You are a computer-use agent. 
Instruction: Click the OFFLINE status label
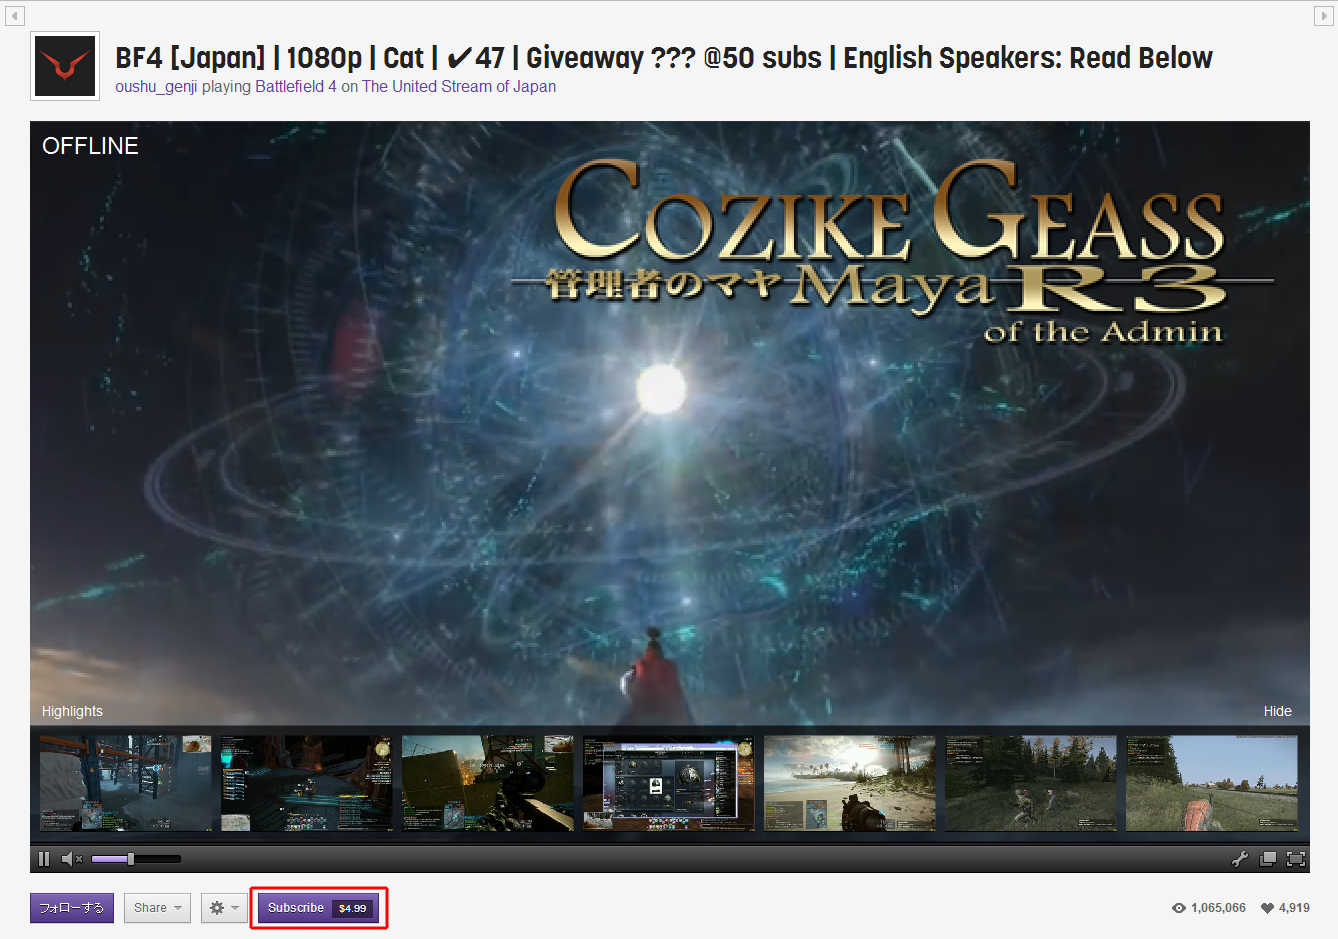tap(90, 146)
